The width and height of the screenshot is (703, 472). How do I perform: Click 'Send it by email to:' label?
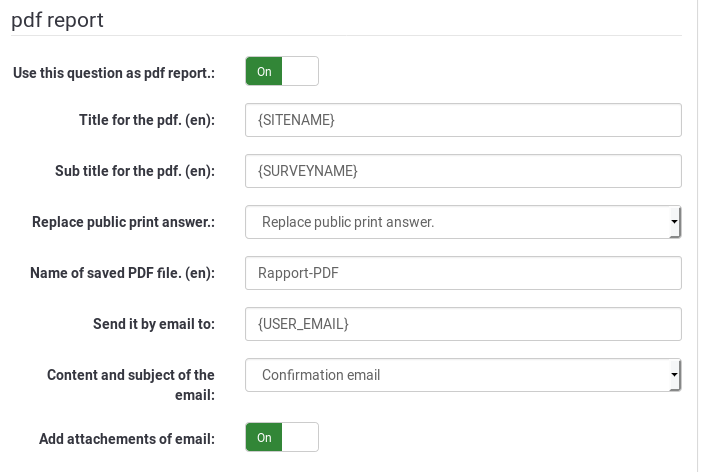click(x=154, y=324)
